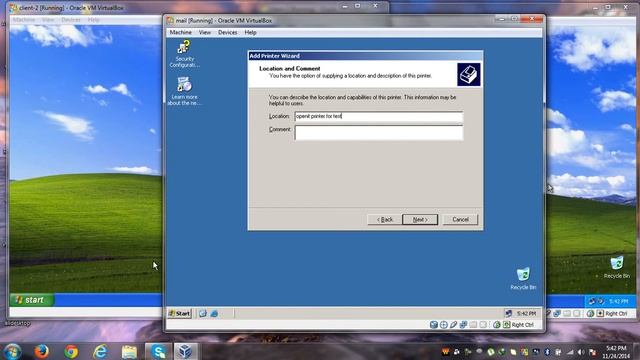Cancel the Add Printer Wizard

coord(460,220)
